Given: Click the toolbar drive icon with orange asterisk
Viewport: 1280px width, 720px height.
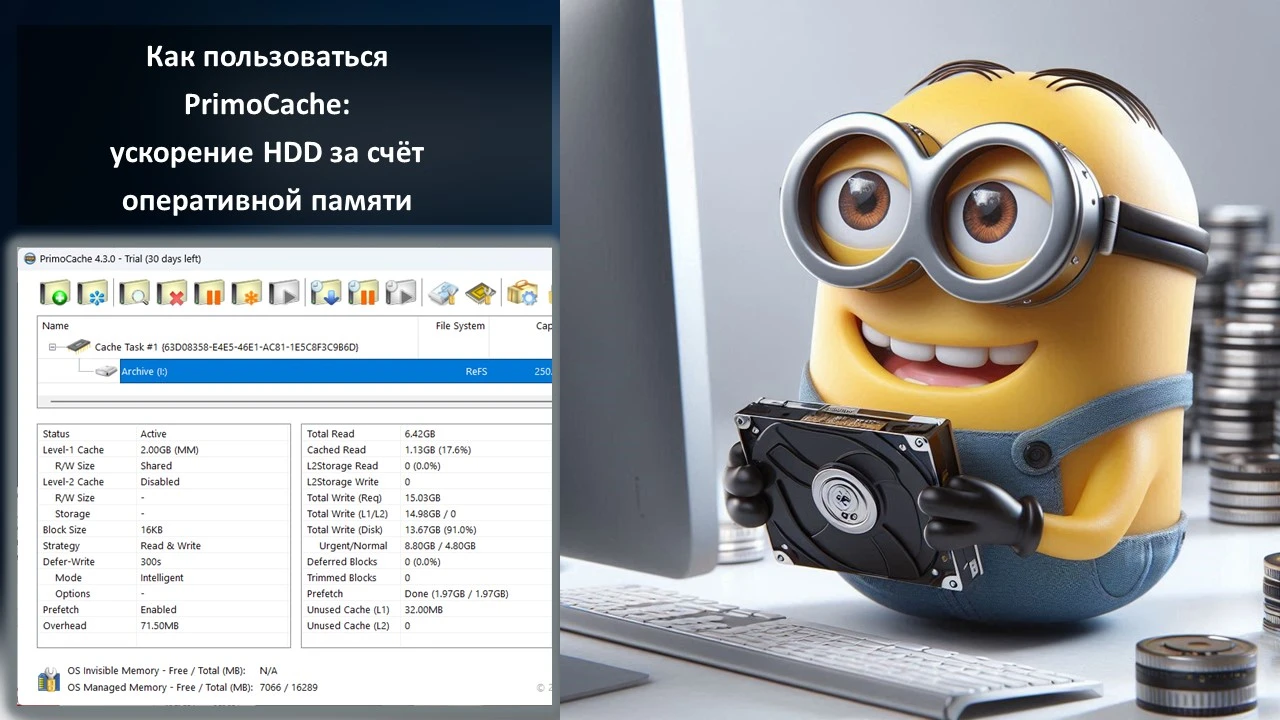Looking at the screenshot, I should 247,292.
